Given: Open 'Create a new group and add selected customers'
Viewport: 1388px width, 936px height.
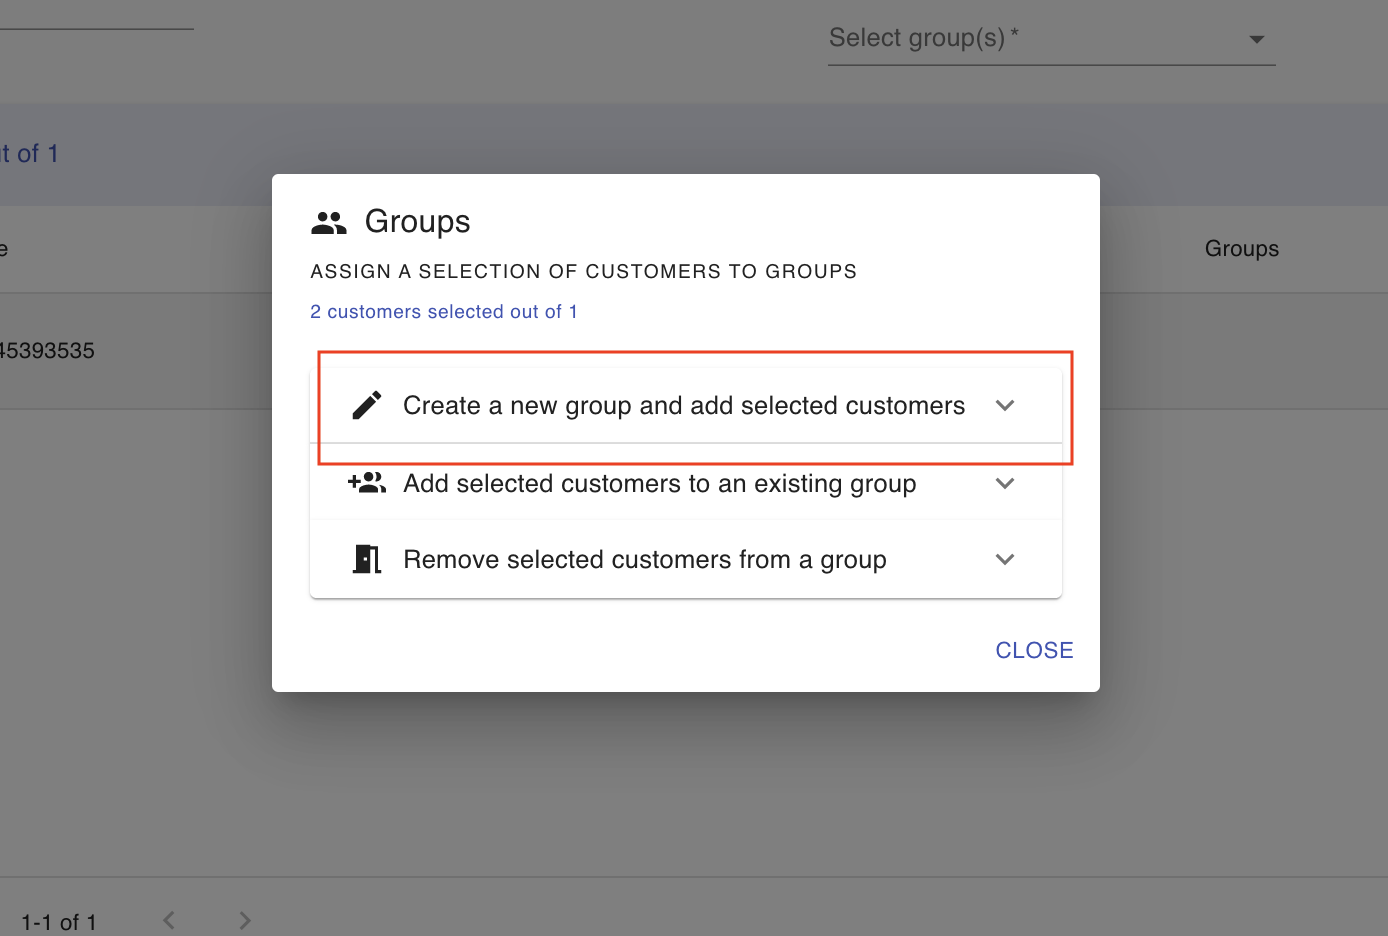Looking at the screenshot, I should pyautogui.click(x=686, y=405).
